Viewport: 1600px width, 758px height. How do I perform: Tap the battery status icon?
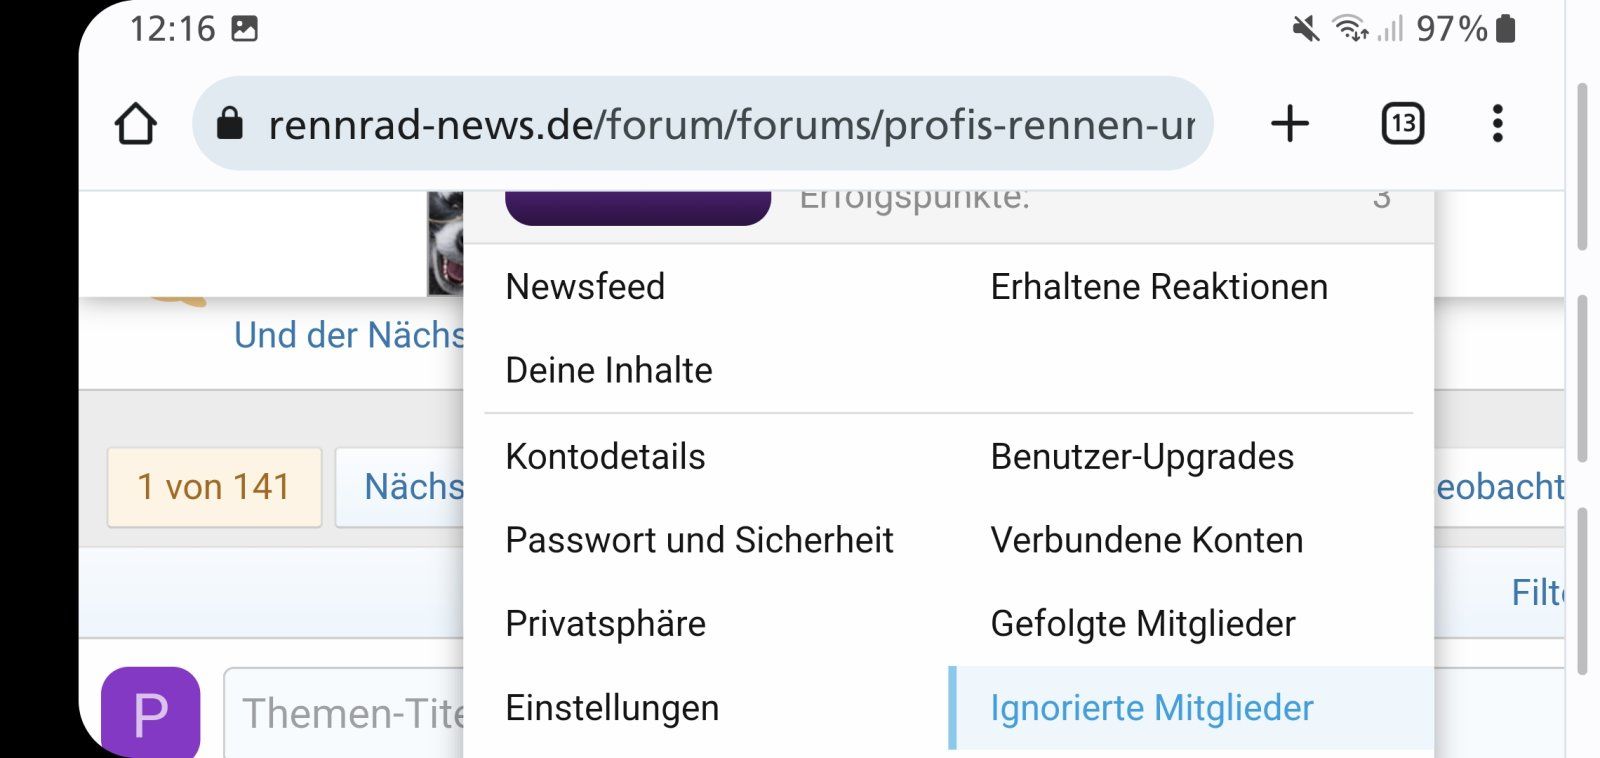point(1506,28)
